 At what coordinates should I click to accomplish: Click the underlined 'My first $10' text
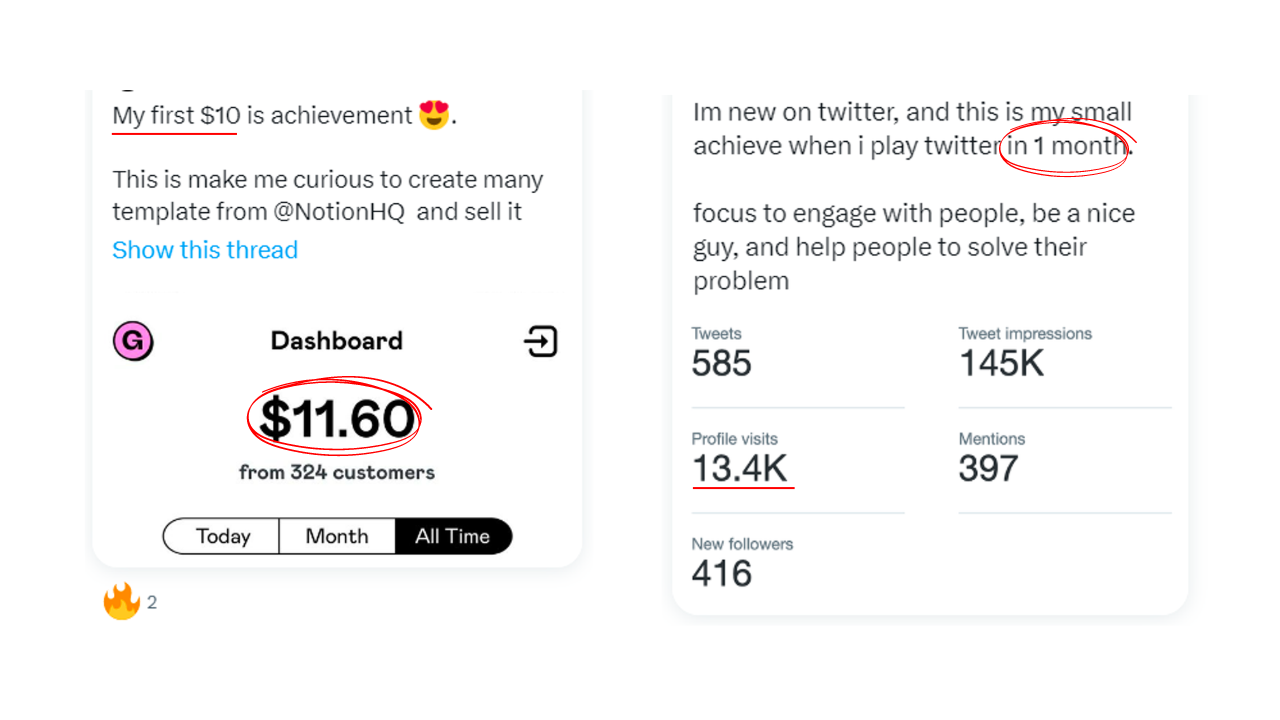click(176, 116)
